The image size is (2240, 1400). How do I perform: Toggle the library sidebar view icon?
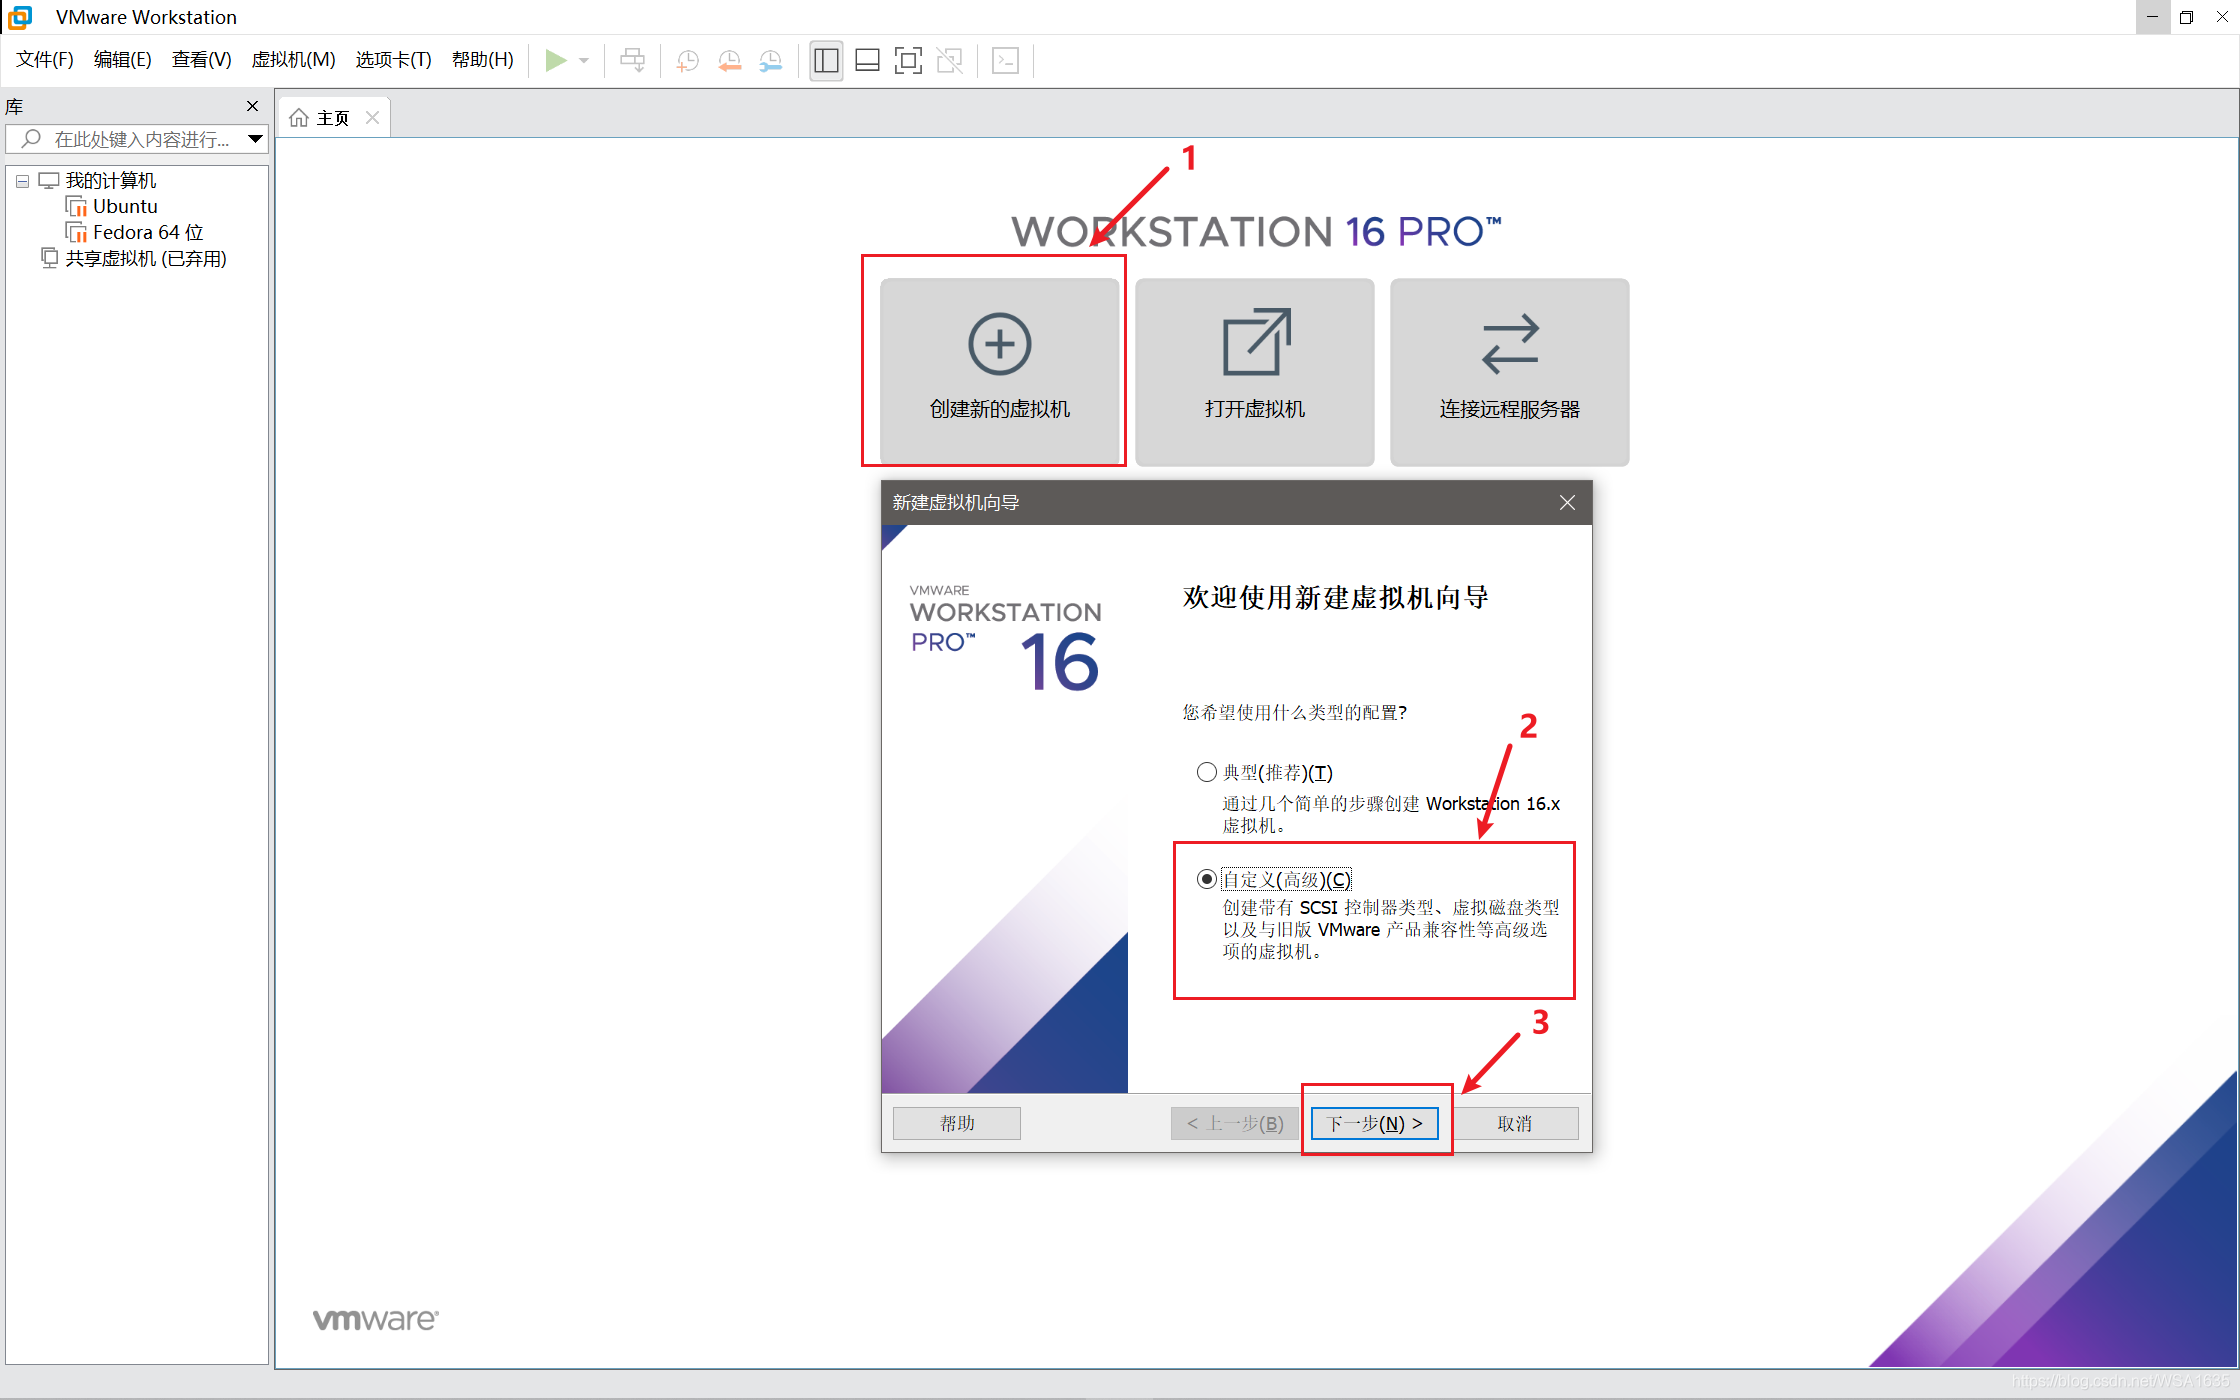tap(826, 61)
